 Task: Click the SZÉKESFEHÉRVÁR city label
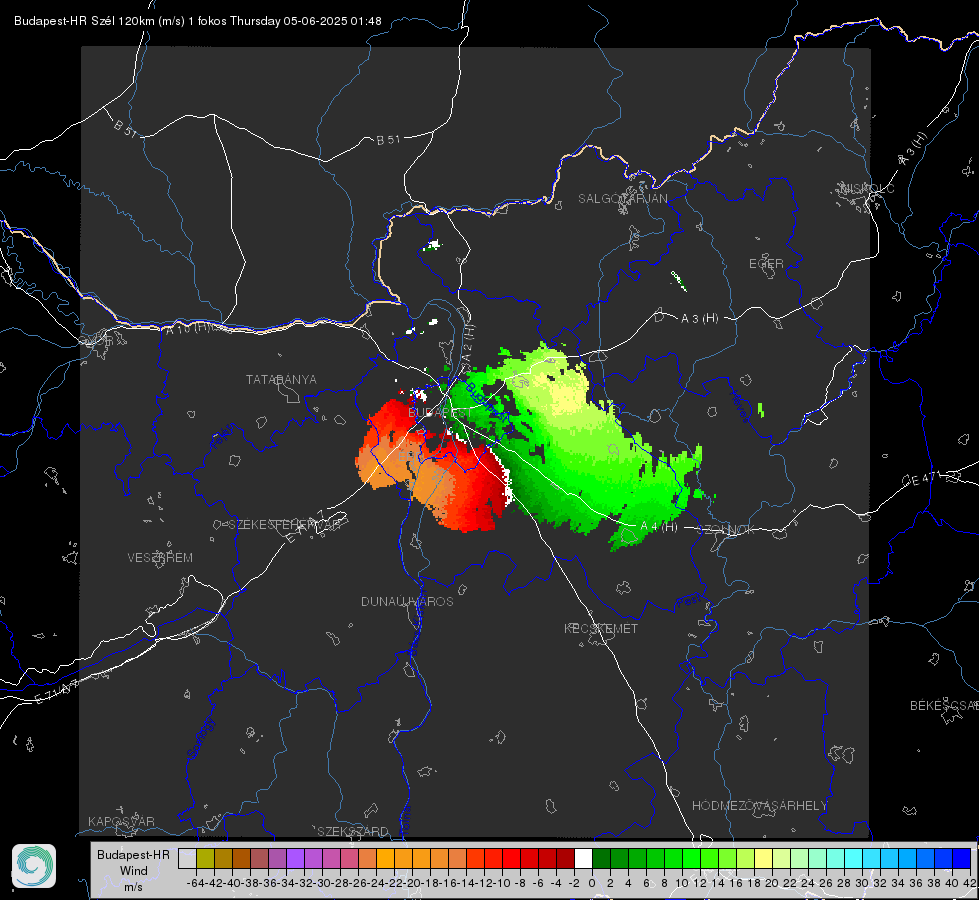(285, 525)
